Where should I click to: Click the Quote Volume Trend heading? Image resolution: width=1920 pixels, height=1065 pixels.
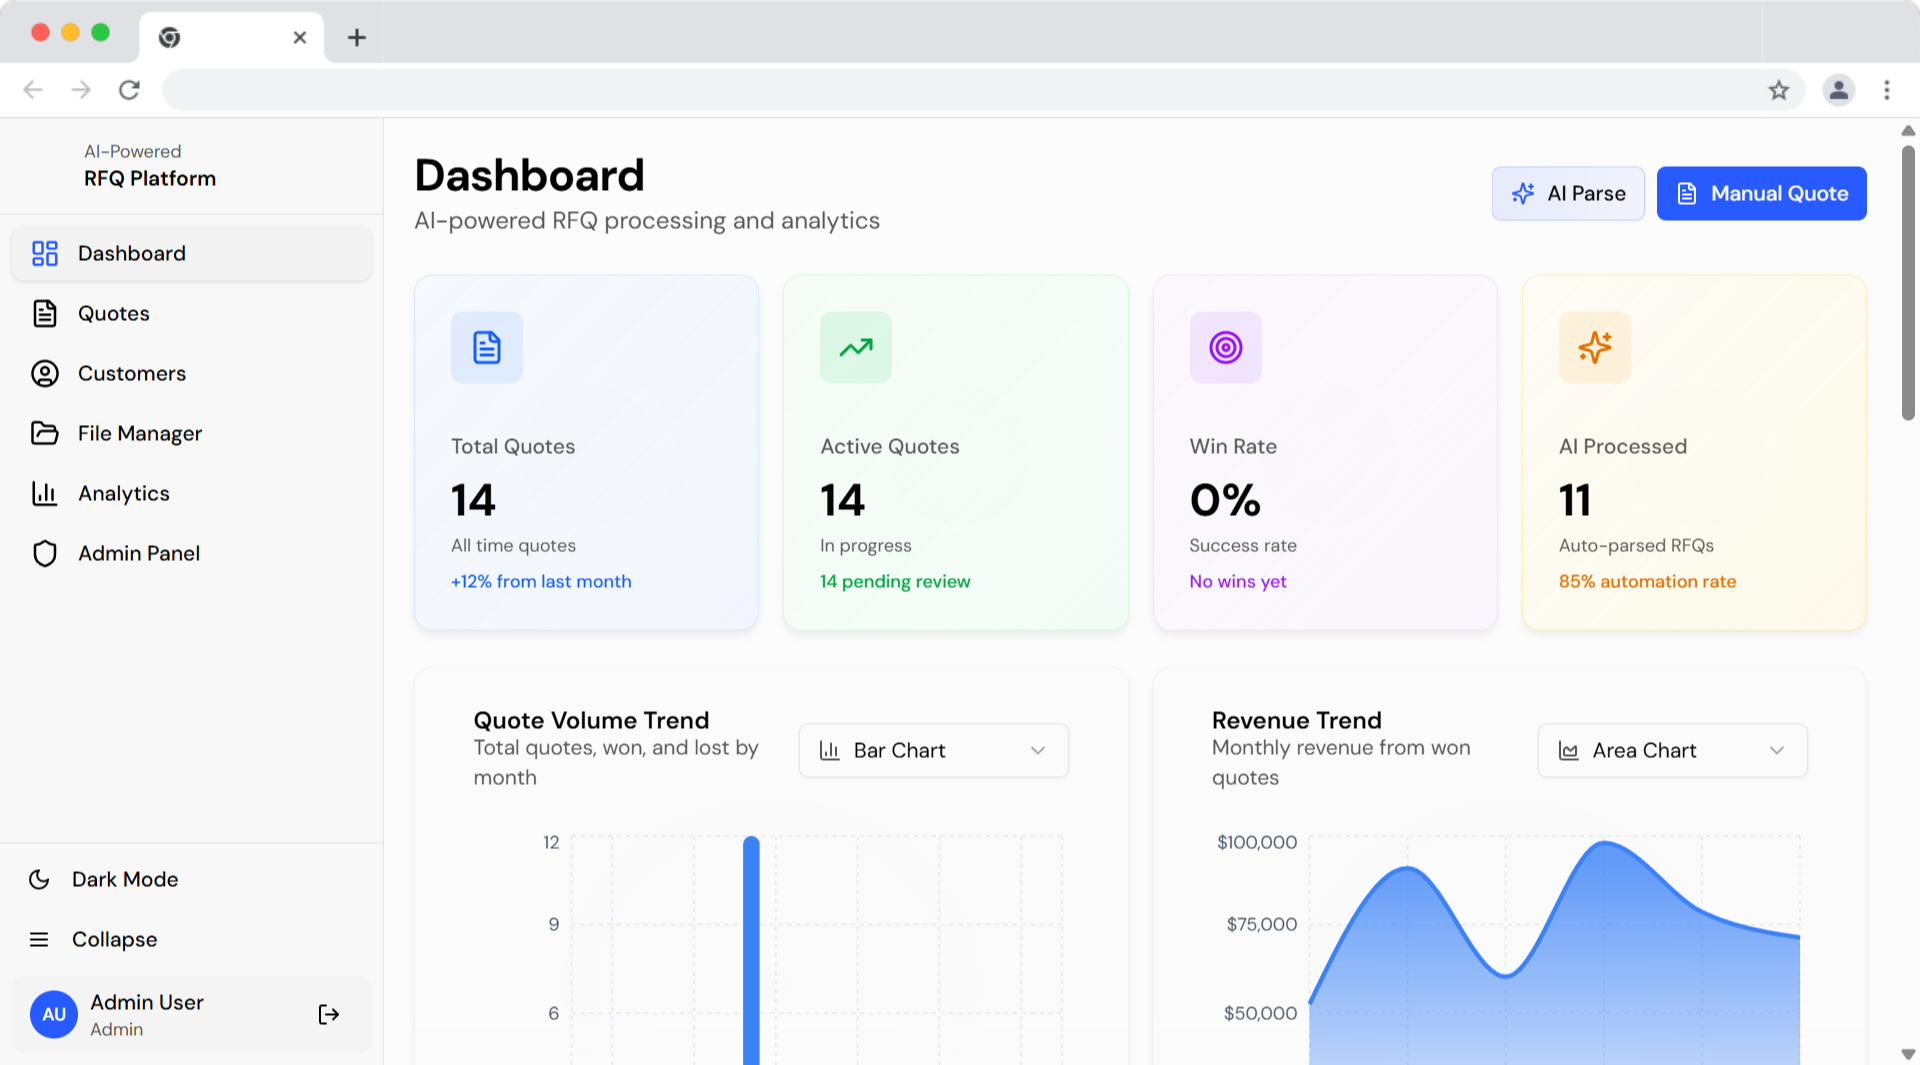591,720
